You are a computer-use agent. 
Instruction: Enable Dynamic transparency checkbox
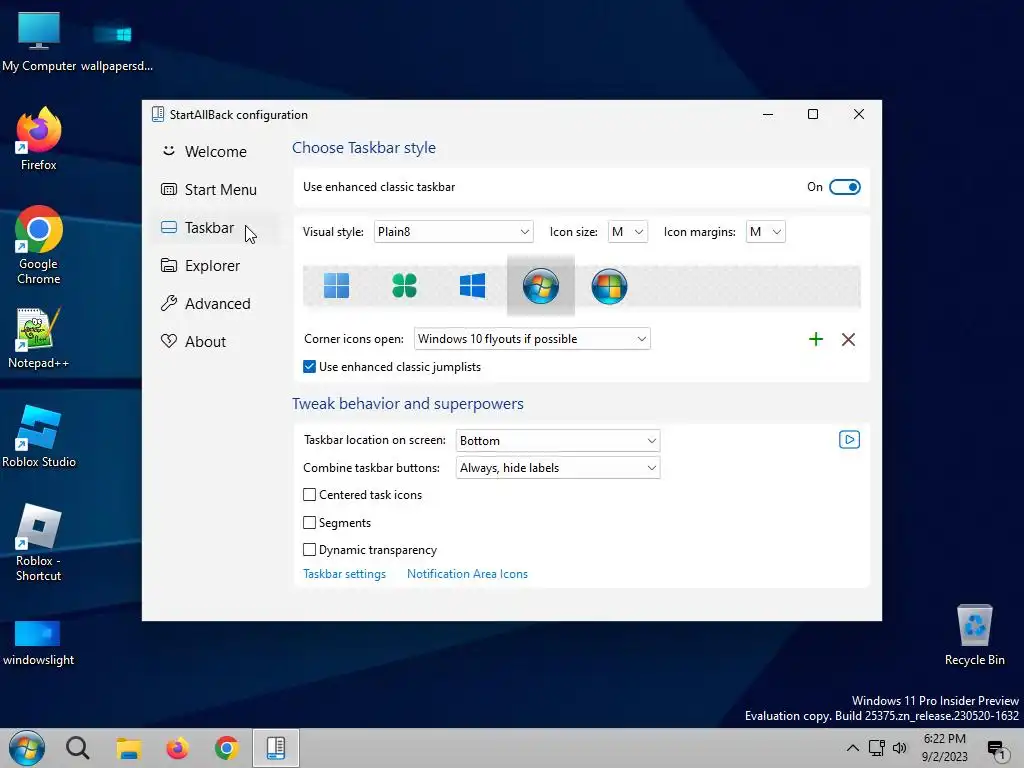(x=310, y=550)
